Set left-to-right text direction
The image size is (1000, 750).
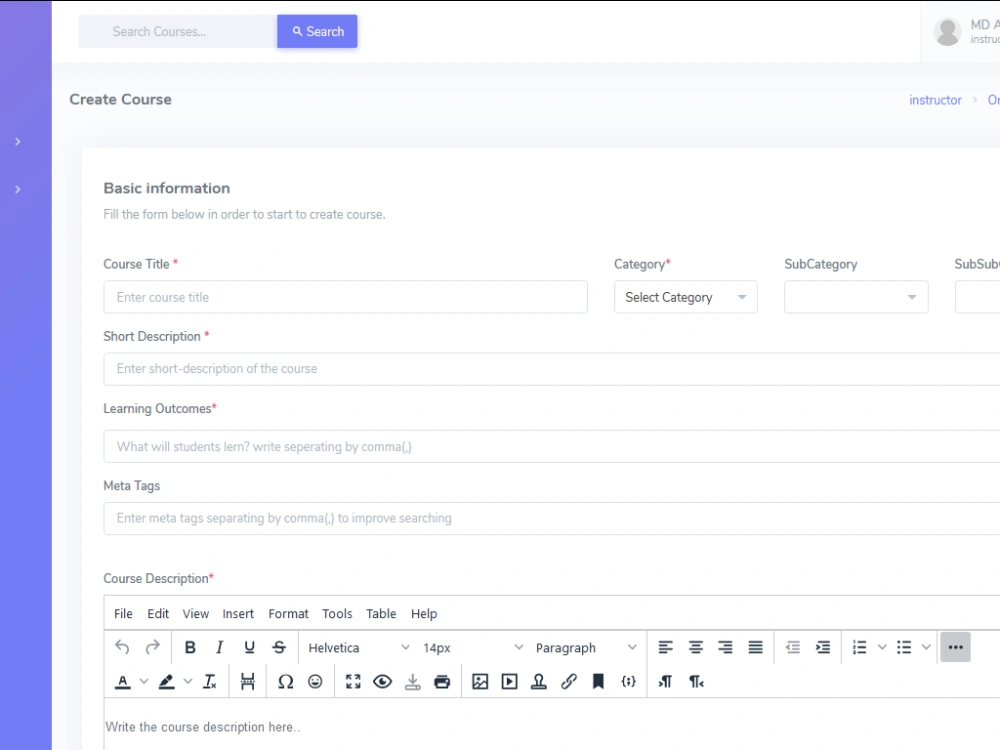click(x=665, y=682)
